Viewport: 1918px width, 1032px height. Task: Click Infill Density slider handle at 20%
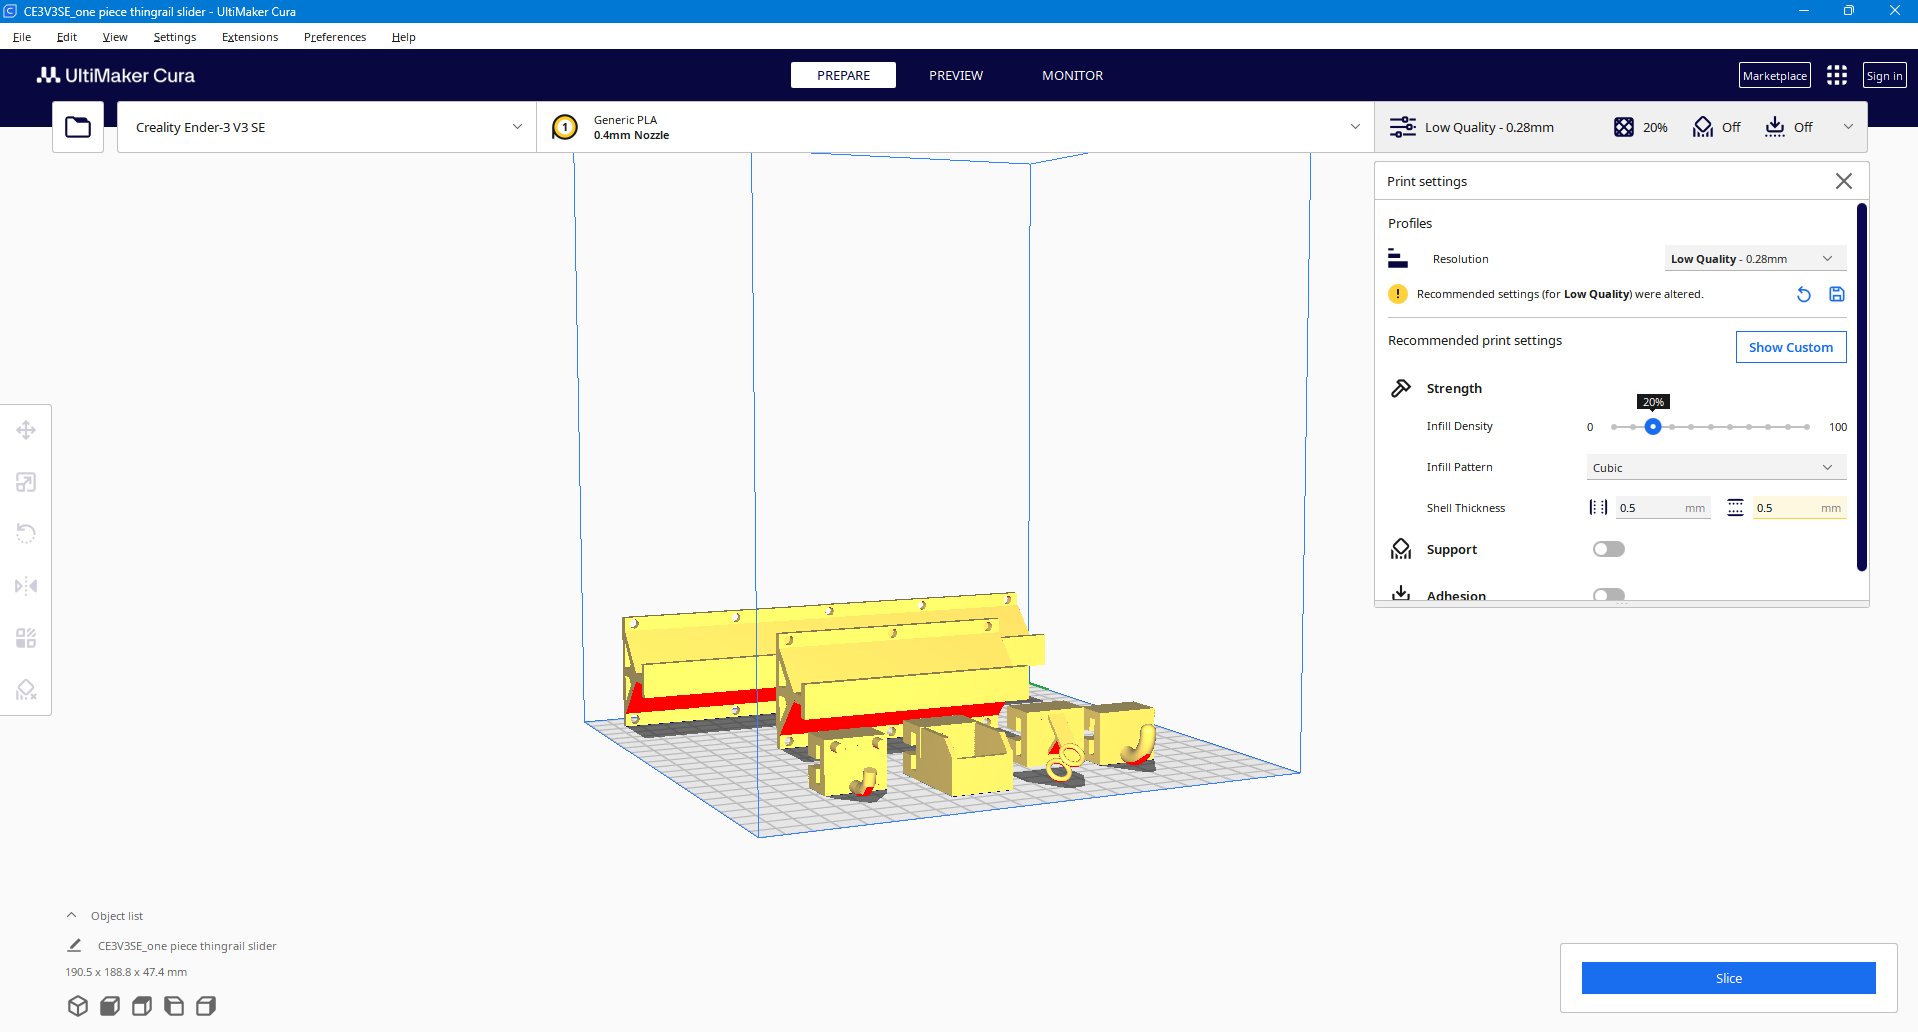click(x=1653, y=427)
